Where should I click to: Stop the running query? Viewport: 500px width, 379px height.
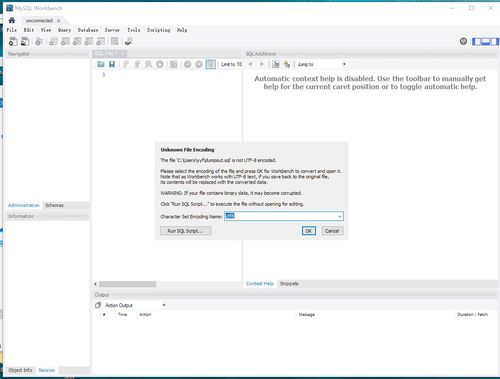(x=160, y=64)
